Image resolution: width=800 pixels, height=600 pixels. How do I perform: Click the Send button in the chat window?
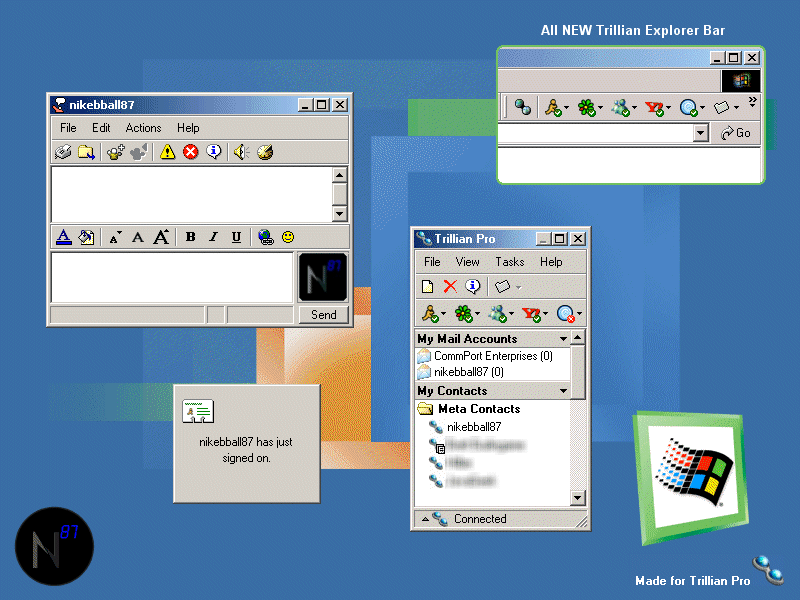click(323, 314)
